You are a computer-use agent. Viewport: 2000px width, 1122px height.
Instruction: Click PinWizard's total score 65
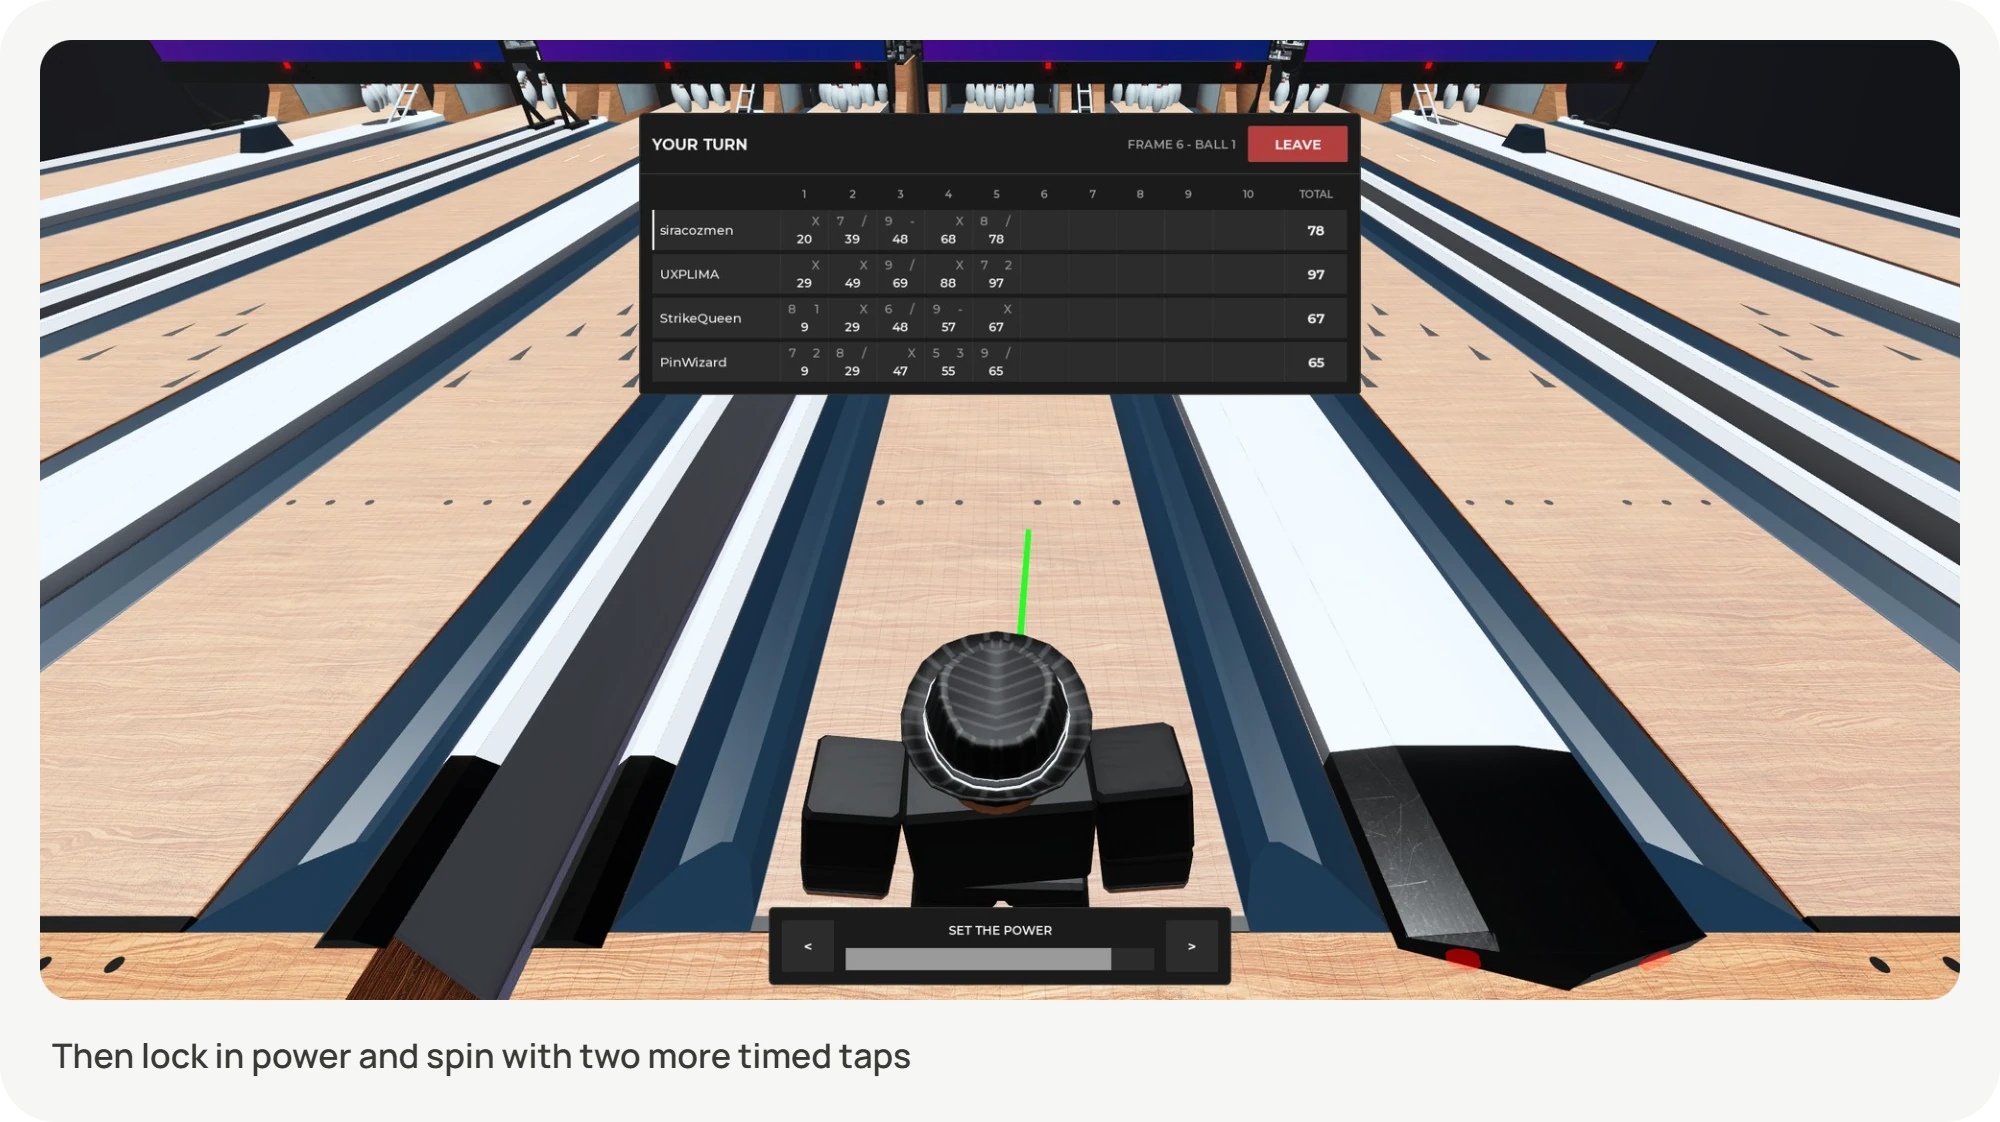pos(1315,362)
